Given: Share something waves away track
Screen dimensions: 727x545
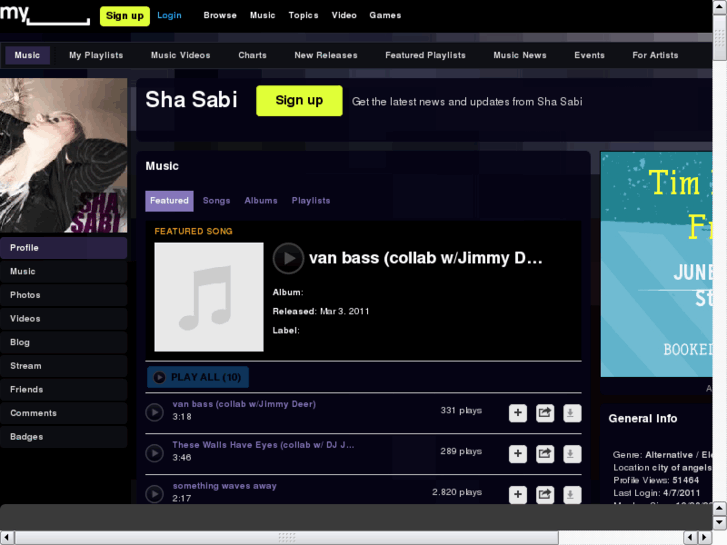Looking at the screenshot, I should click(545, 494).
